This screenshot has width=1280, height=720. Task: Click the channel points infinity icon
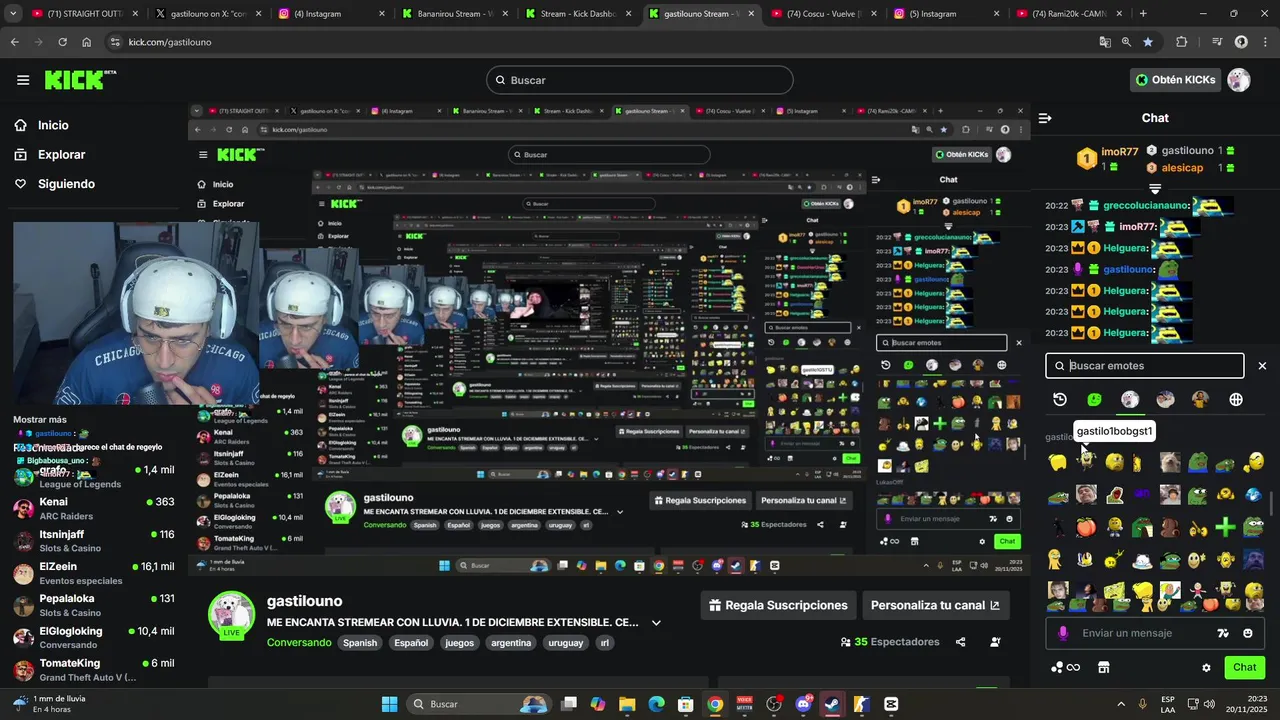pos(1066,667)
